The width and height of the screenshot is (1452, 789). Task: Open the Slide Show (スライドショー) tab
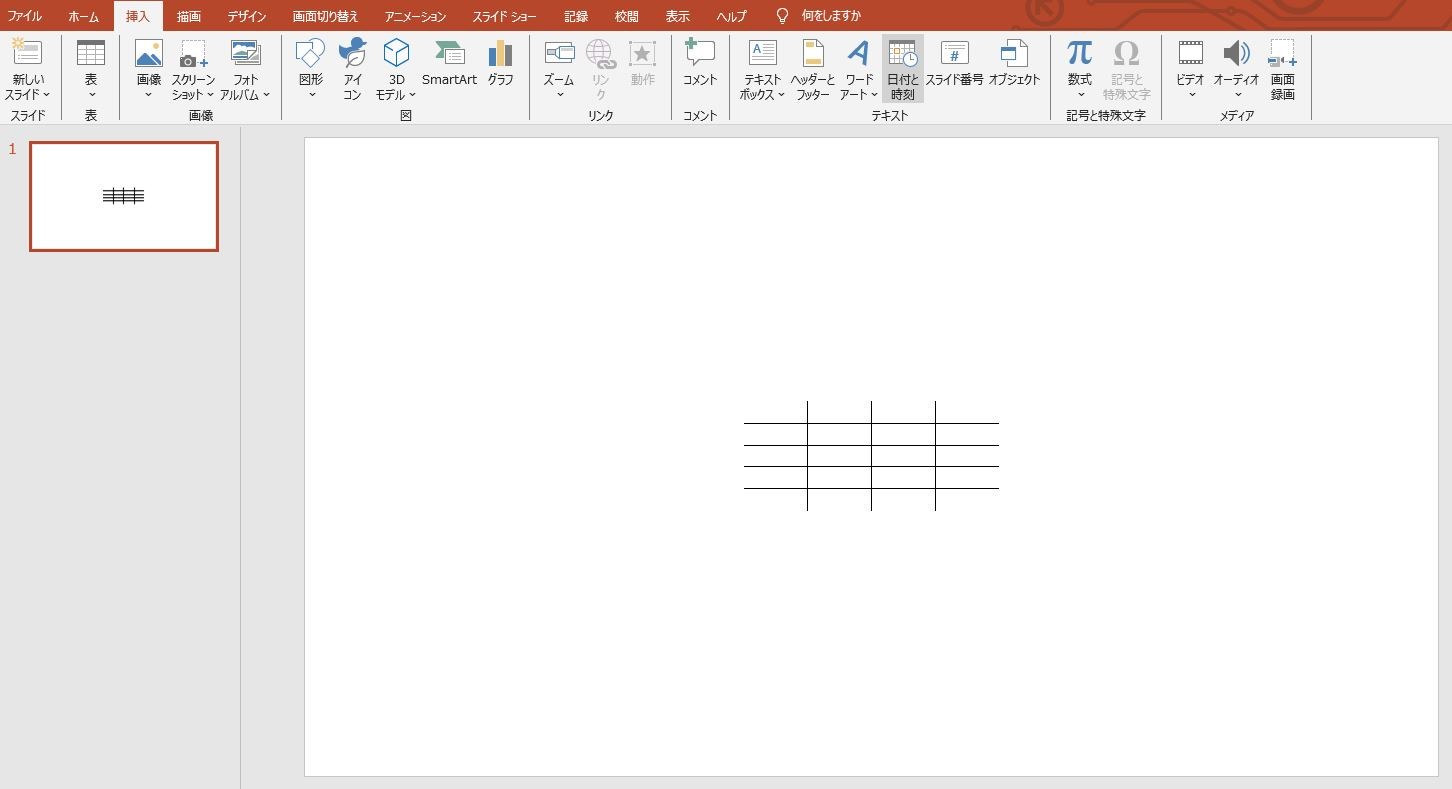(x=504, y=16)
